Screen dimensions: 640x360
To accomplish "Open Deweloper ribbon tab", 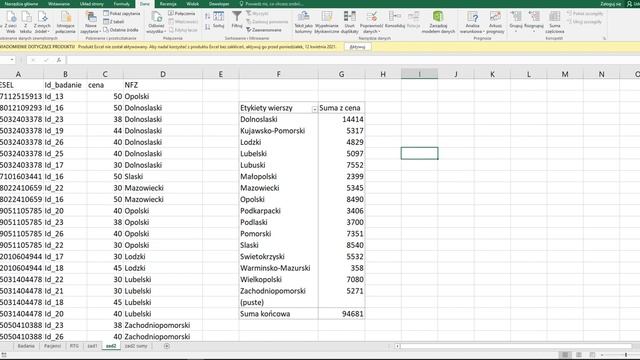I will coord(219,4).
